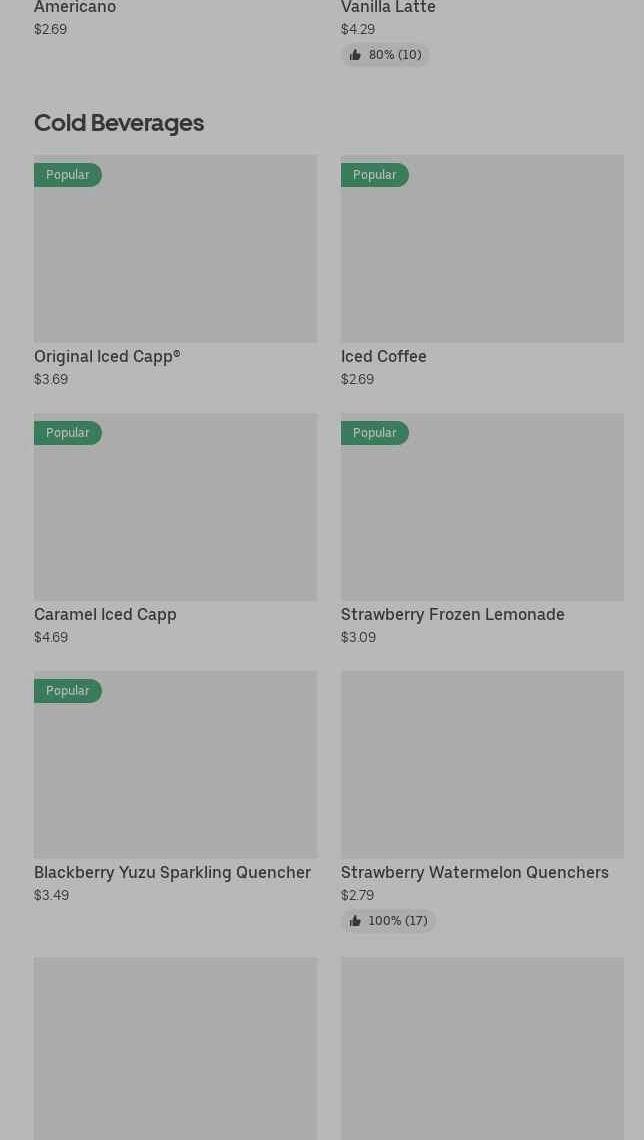Image resolution: width=644 pixels, height=1140 pixels.
Task: Open the Original Iced Capp product image
Action: click(175, 260)
